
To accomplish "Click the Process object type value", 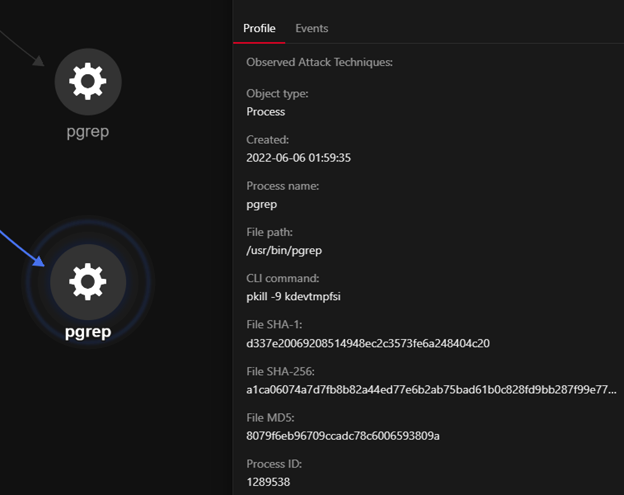I will click(265, 111).
